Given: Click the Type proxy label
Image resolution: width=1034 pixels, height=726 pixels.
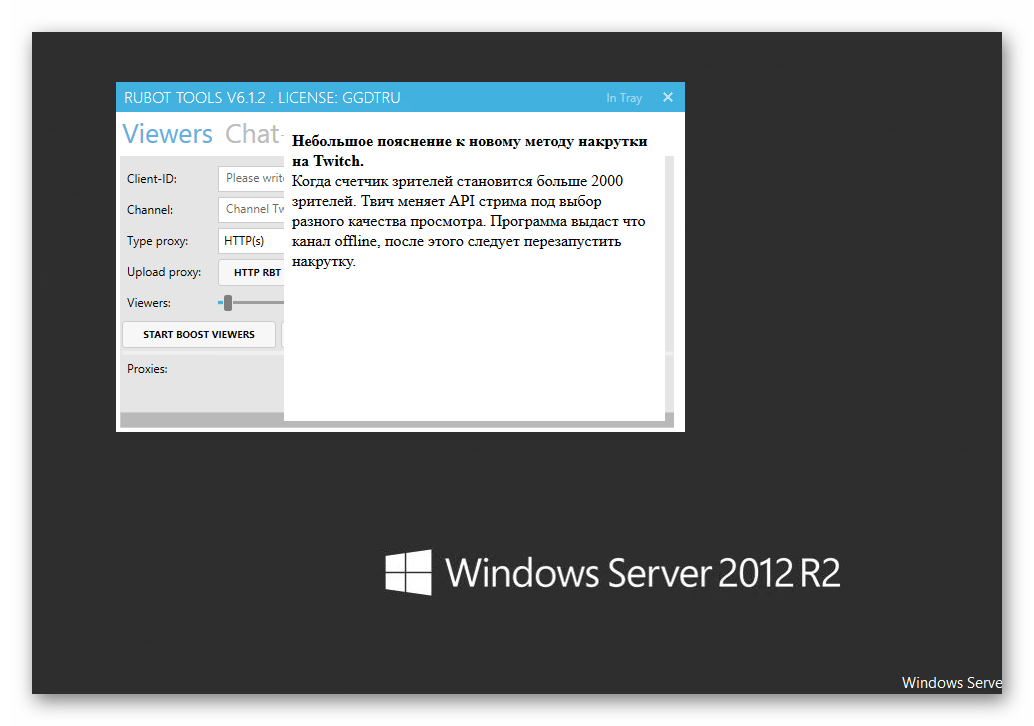Looking at the screenshot, I should tap(157, 241).
